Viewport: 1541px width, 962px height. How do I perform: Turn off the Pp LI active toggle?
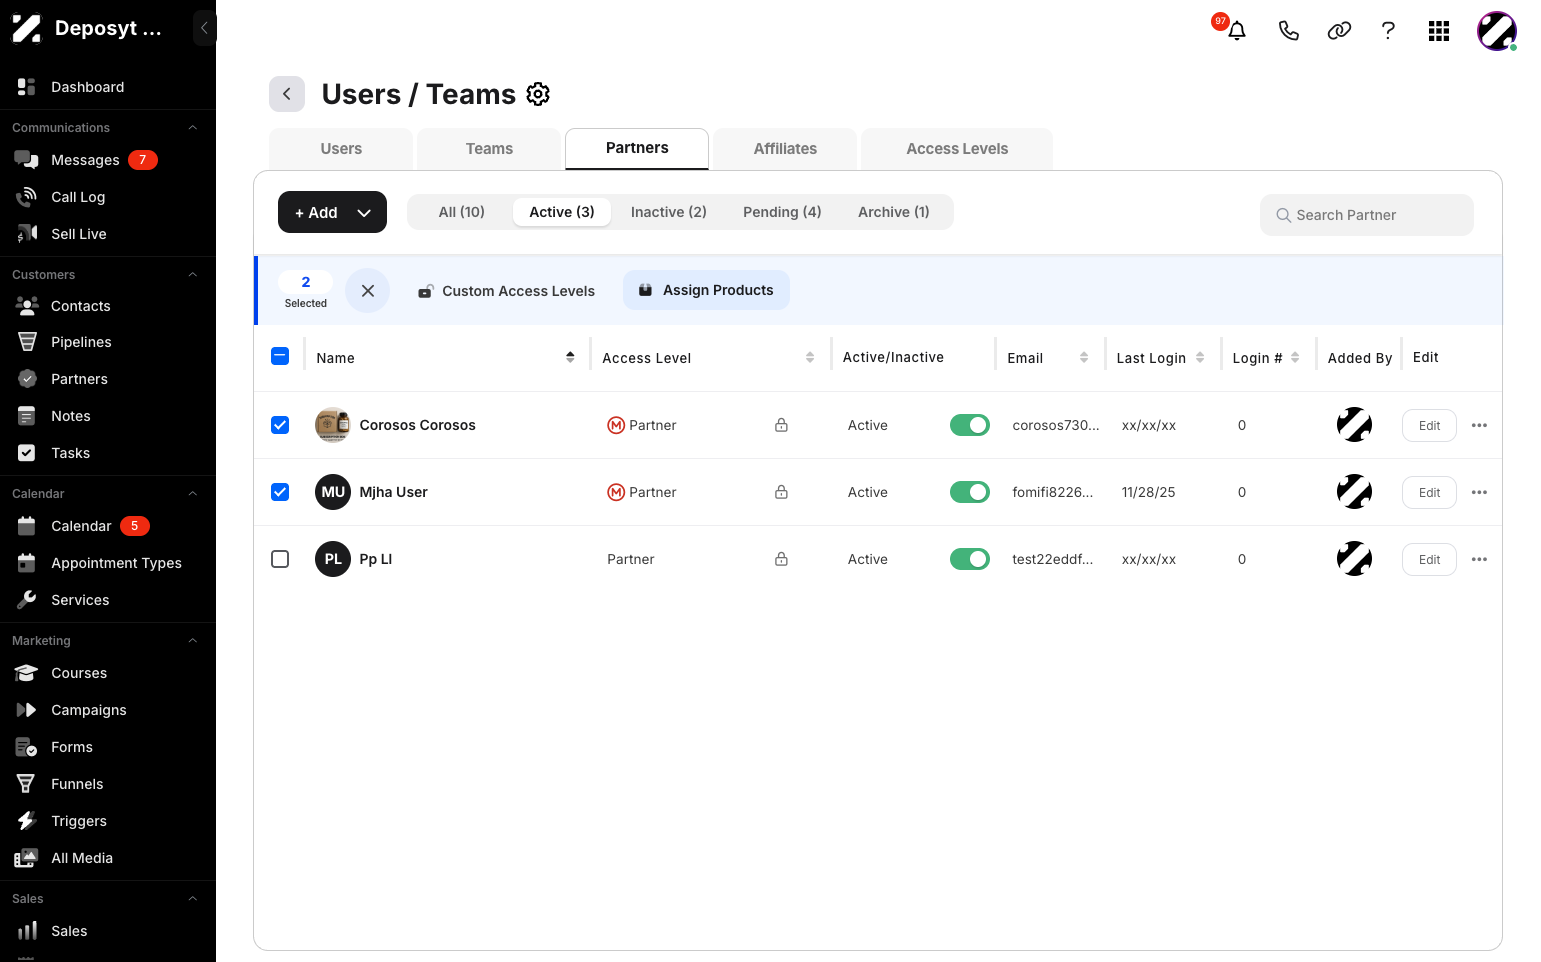point(969,559)
